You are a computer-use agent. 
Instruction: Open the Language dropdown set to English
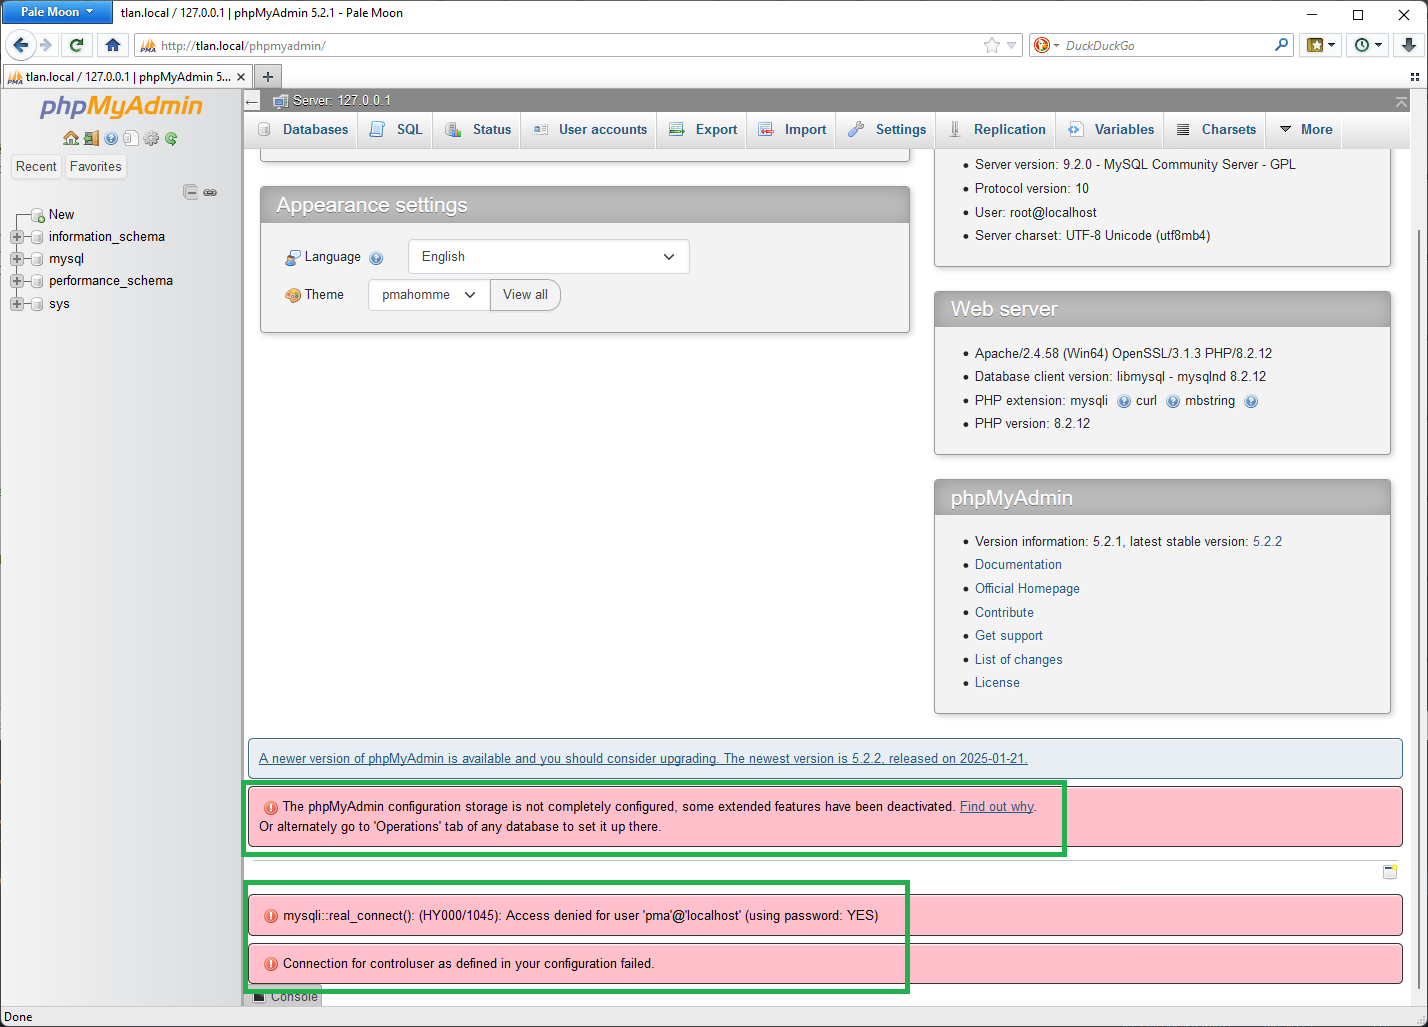(x=549, y=257)
